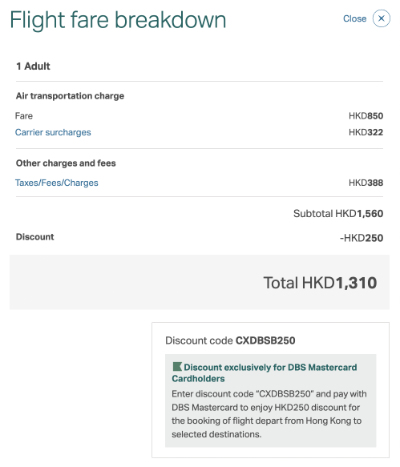Click the HKD322 carrier surcharge amount
This screenshot has width=400, height=467.
366,132
